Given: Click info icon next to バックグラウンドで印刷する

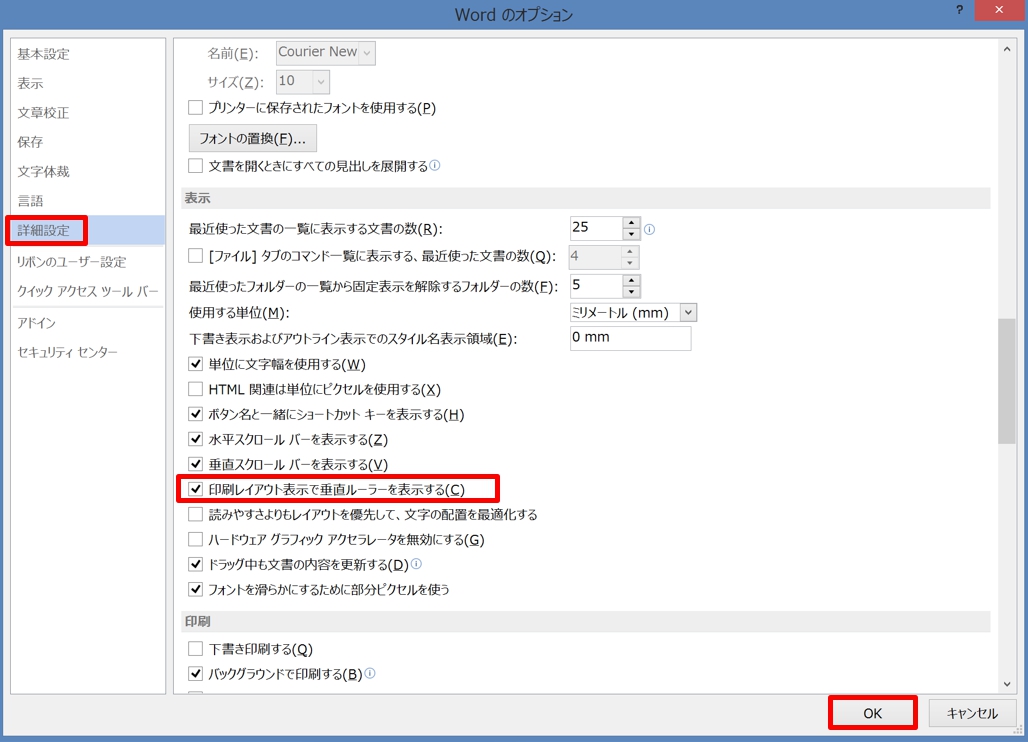Looking at the screenshot, I should pyautogui.click(x=370, y=673).
